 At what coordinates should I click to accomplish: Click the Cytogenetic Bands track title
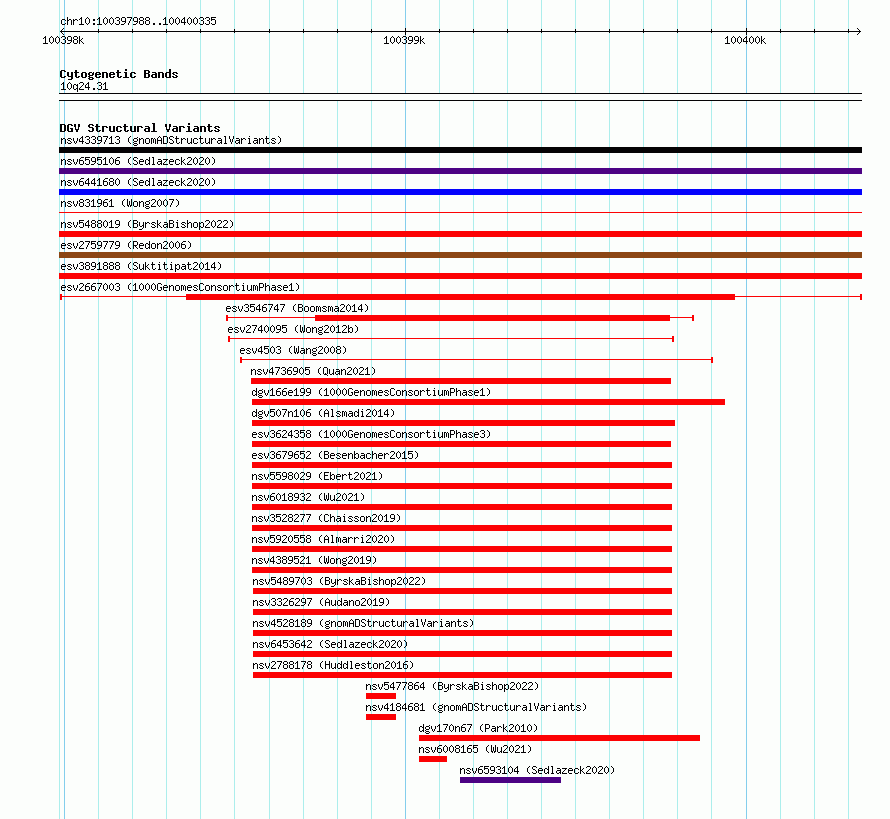119,74
